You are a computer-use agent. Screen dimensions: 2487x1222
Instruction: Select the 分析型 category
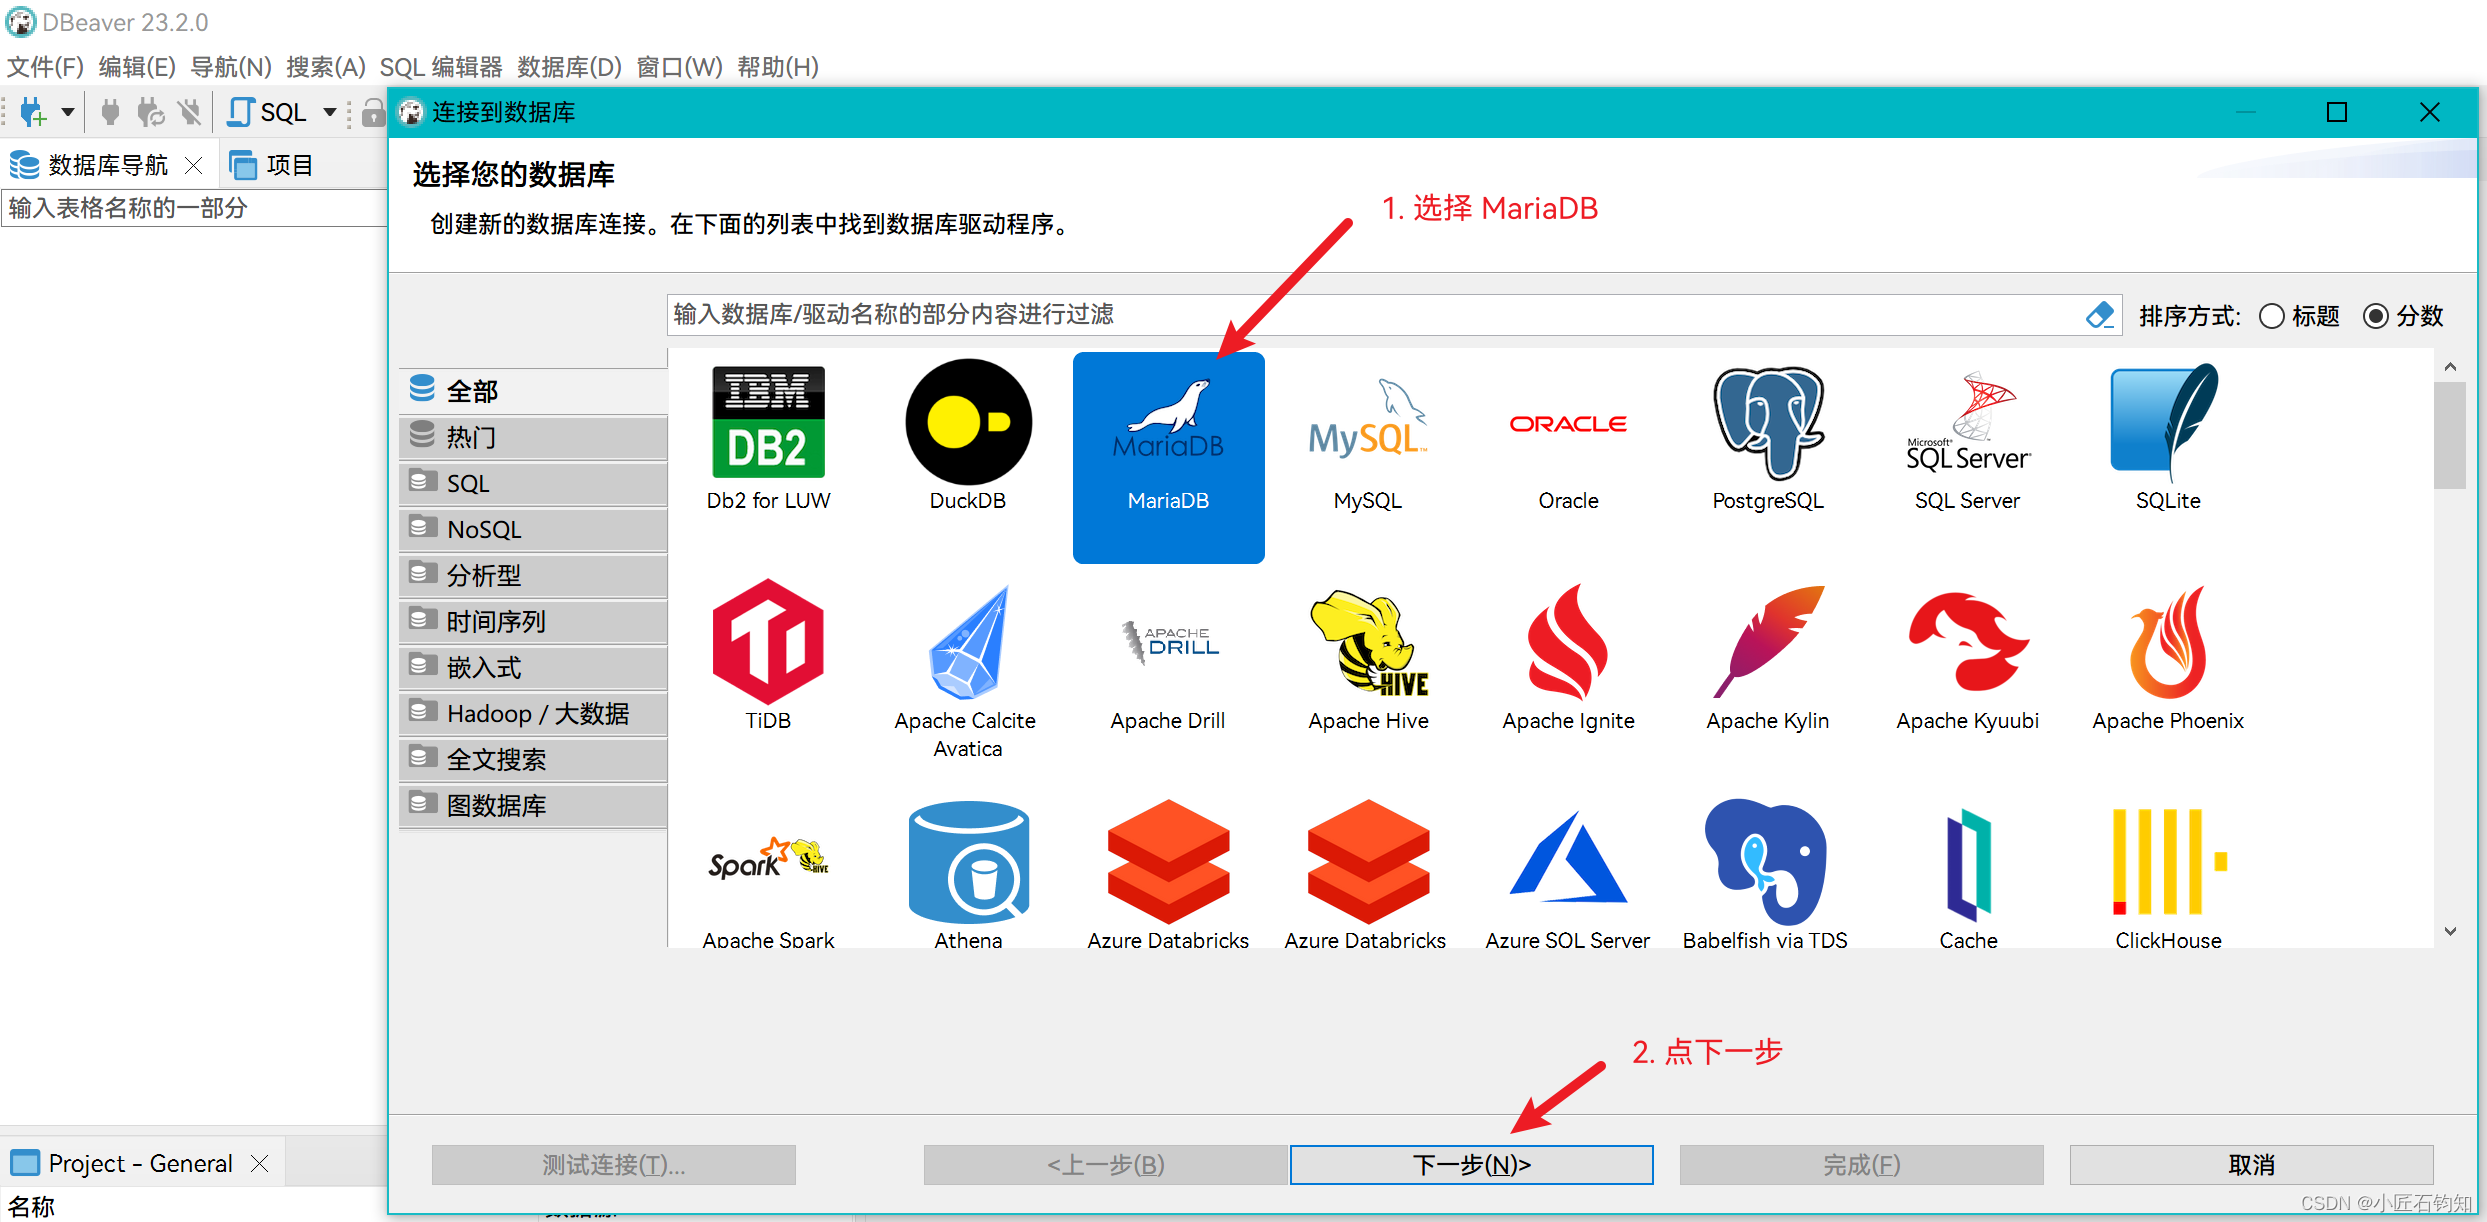[x=533, y=575]
